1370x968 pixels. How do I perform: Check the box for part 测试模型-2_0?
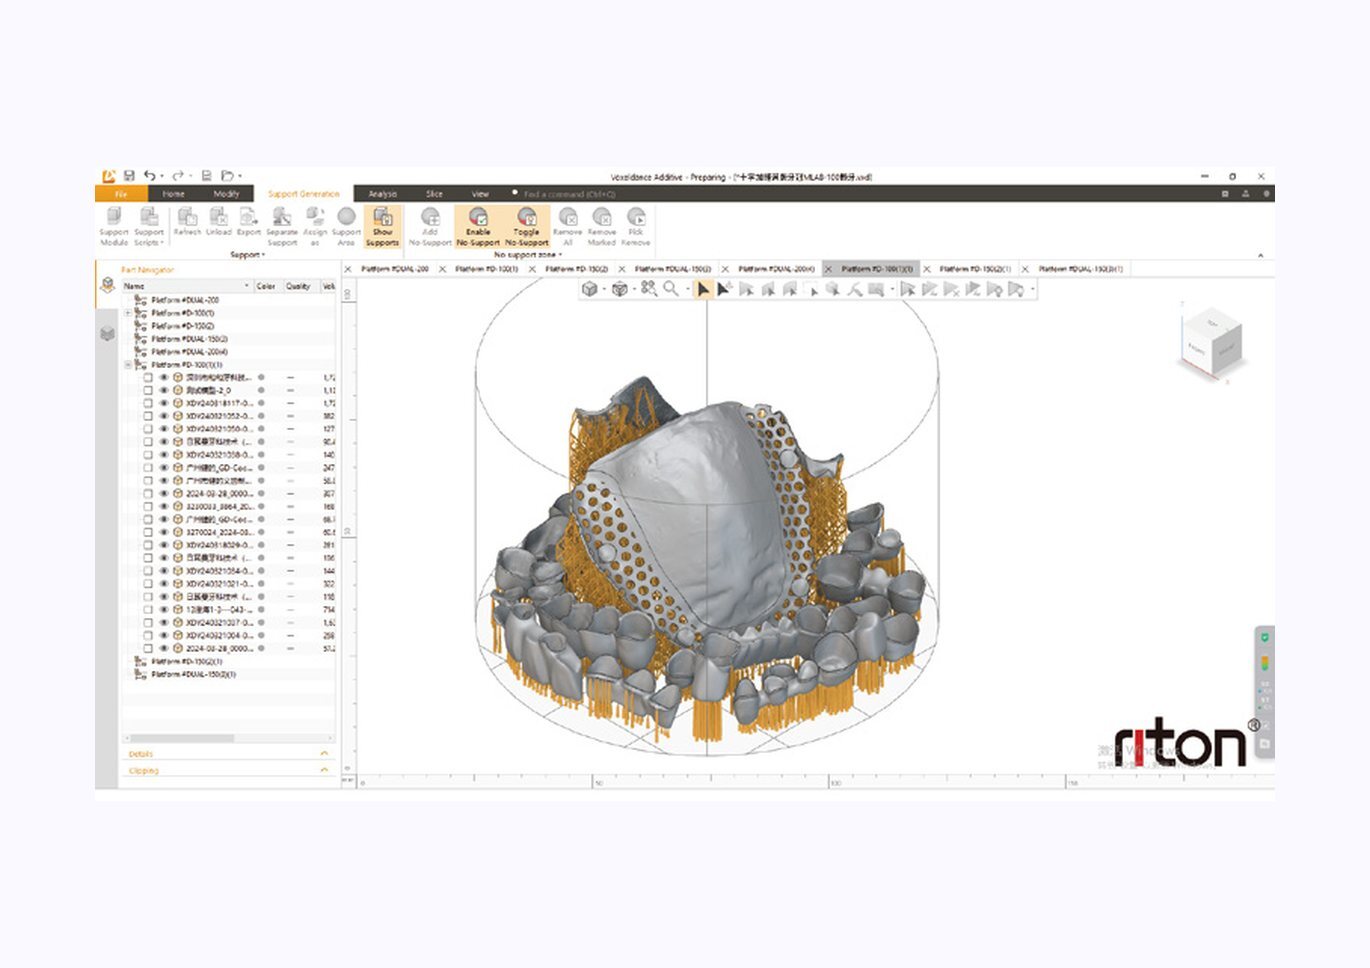coord(149,390)
